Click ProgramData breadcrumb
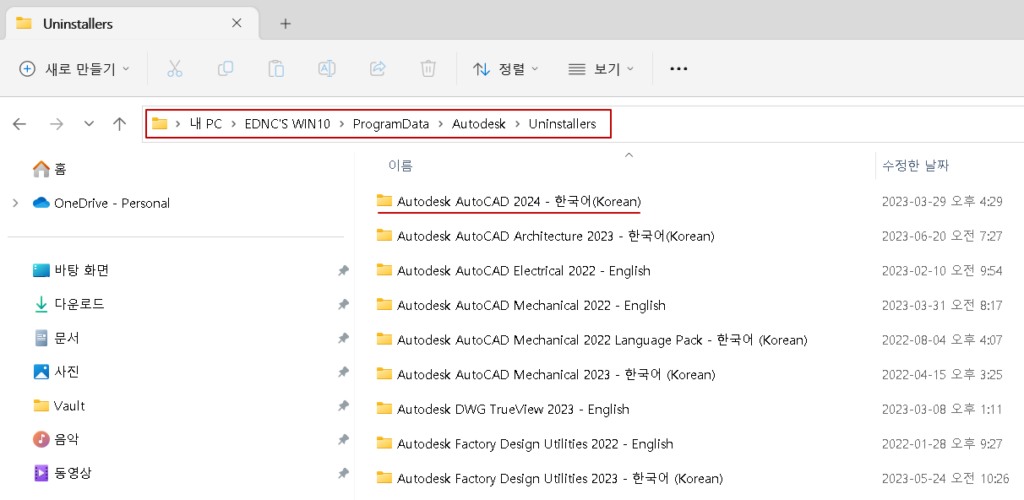 click(391, 124)
